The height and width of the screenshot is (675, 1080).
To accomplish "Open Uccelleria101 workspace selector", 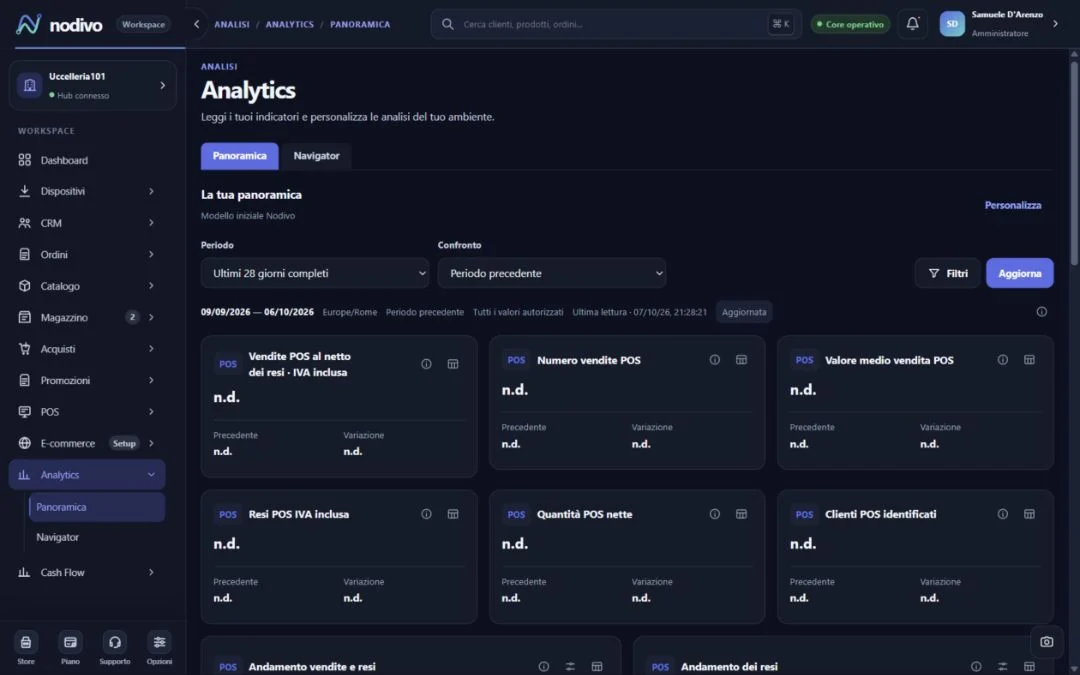I will (x=93, y=85).
